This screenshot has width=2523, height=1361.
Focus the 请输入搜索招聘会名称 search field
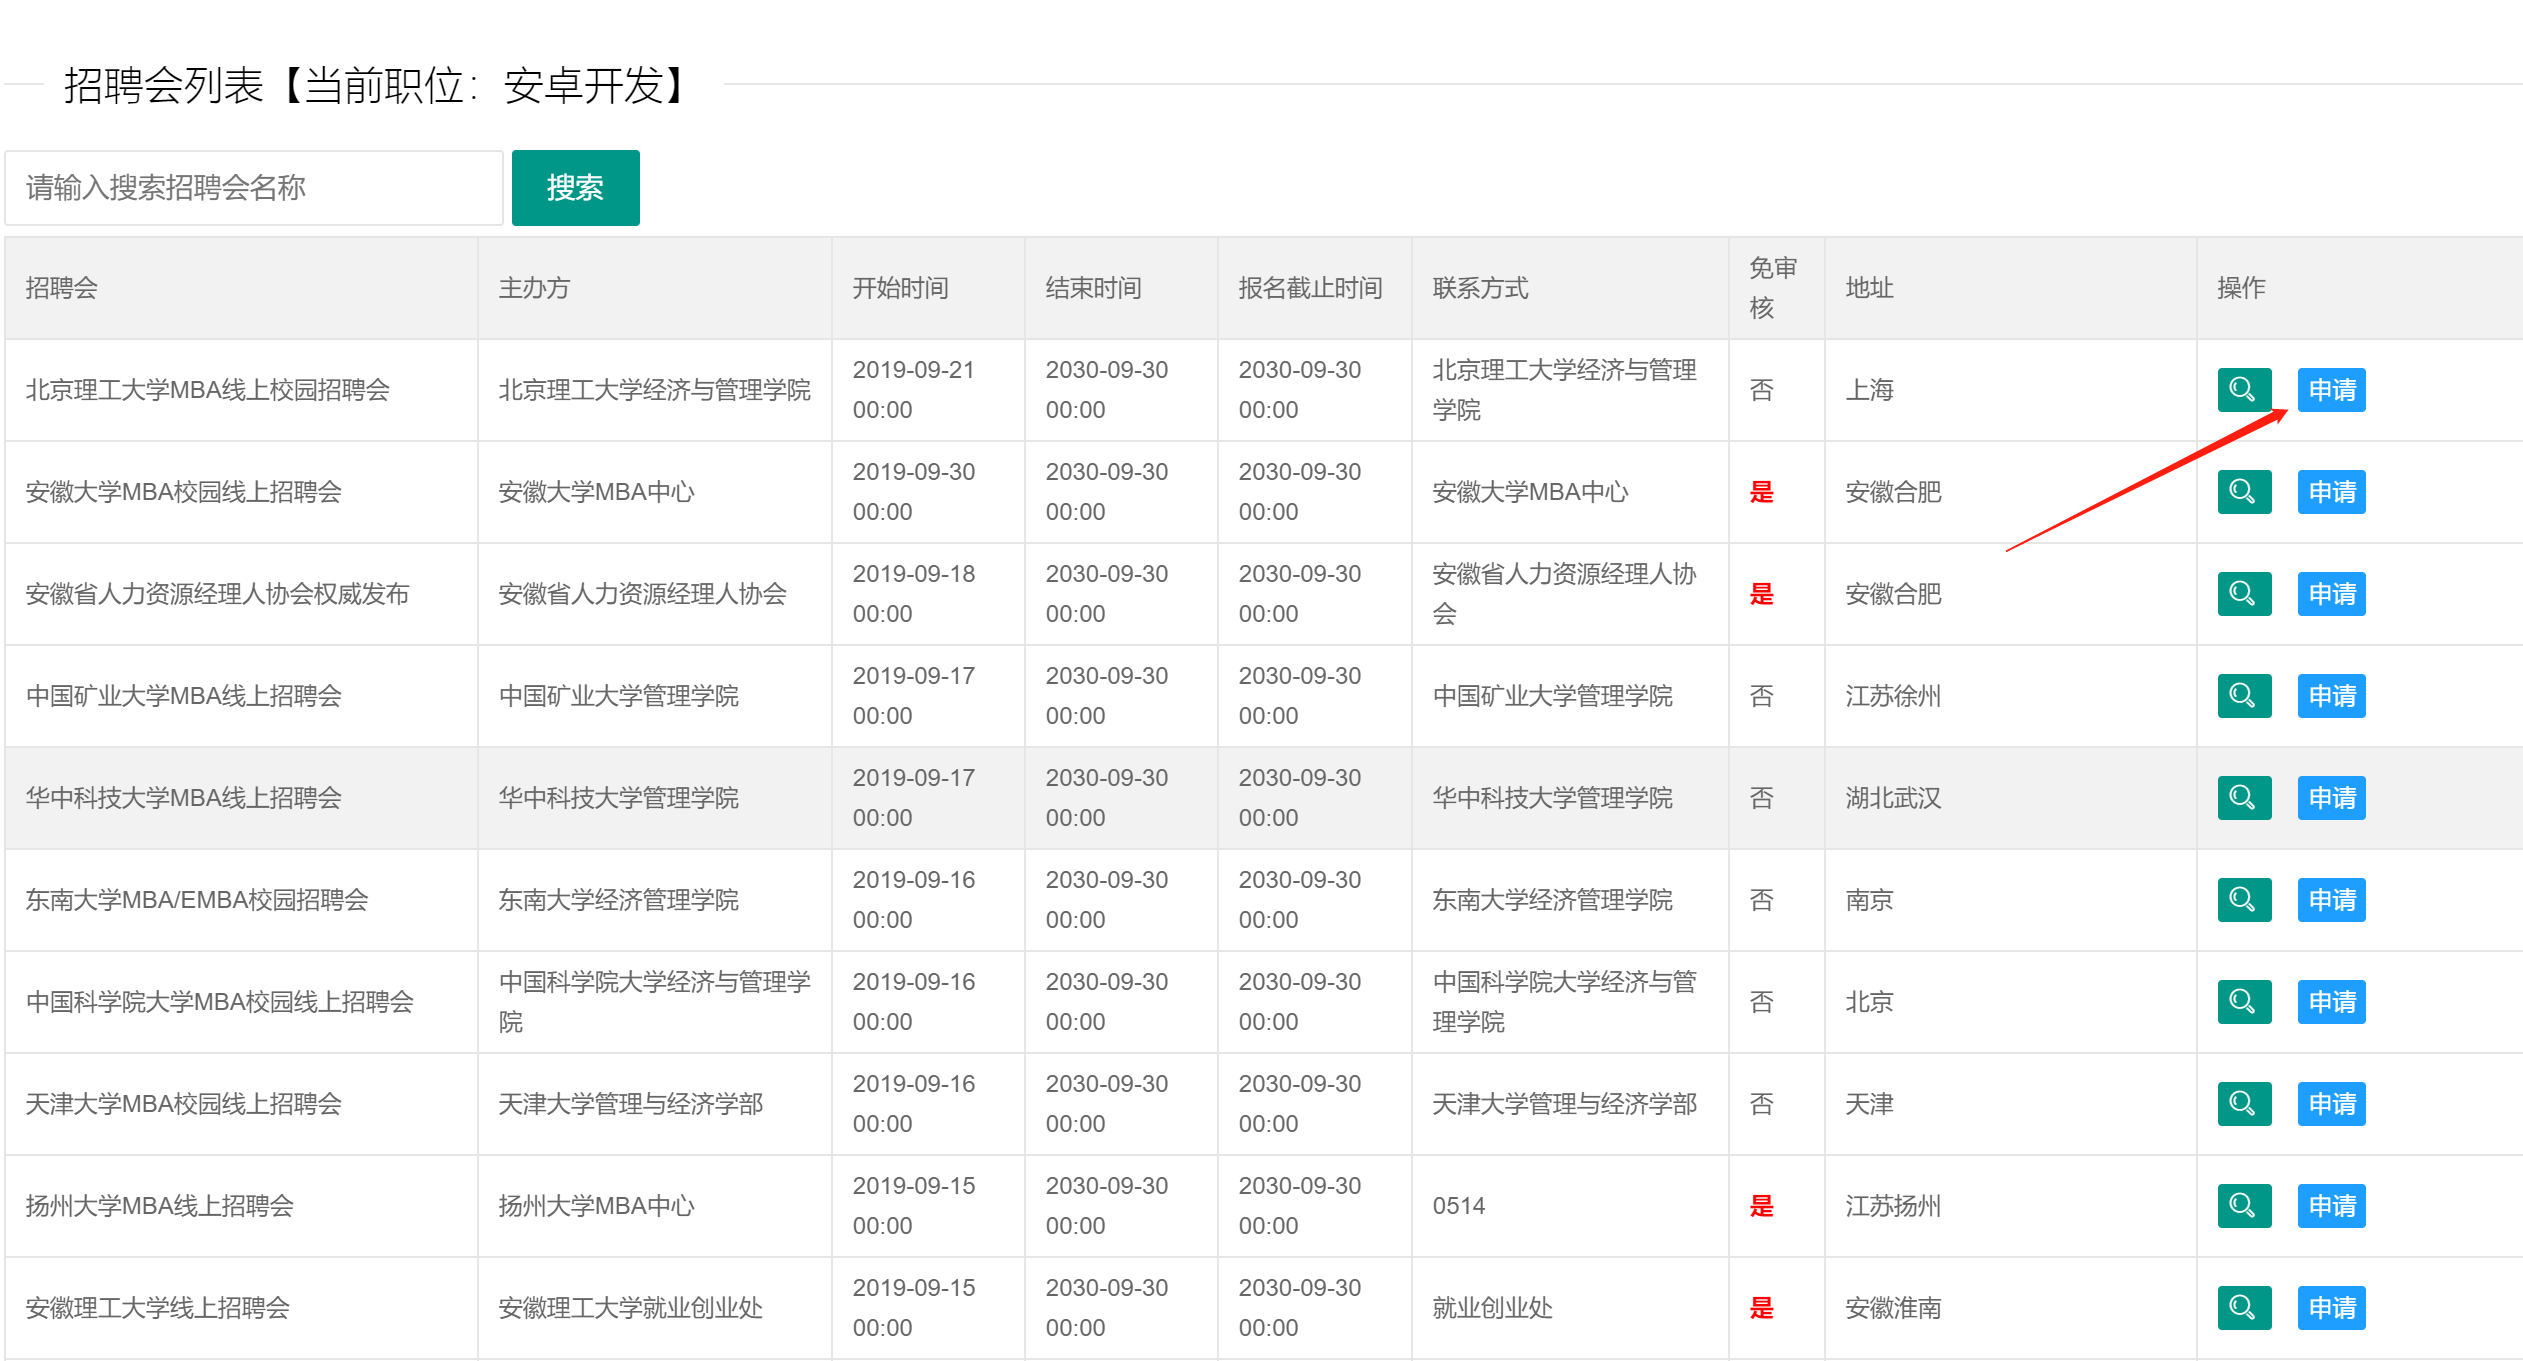[x=254, y=188]
